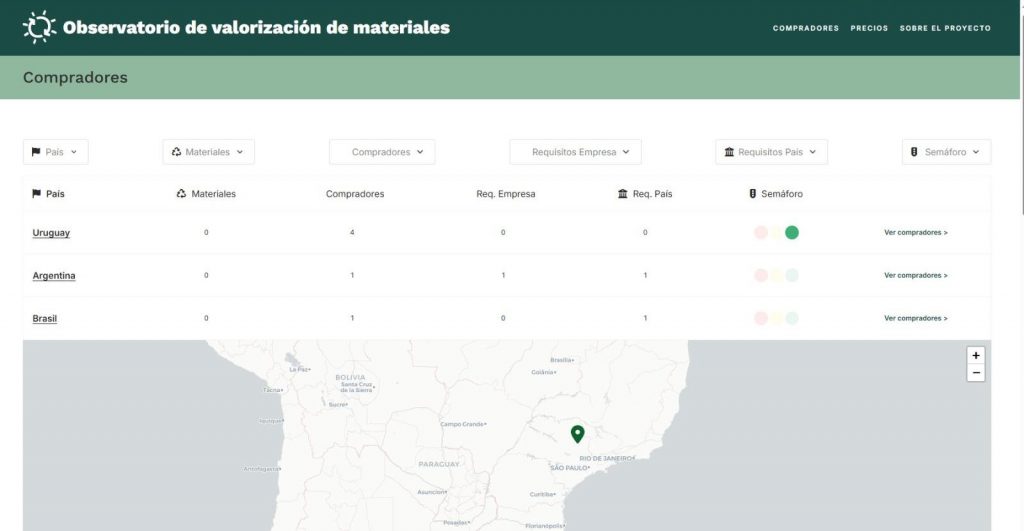
Task: Click the institution icon in Req. País header
Action: click(623, 194)
